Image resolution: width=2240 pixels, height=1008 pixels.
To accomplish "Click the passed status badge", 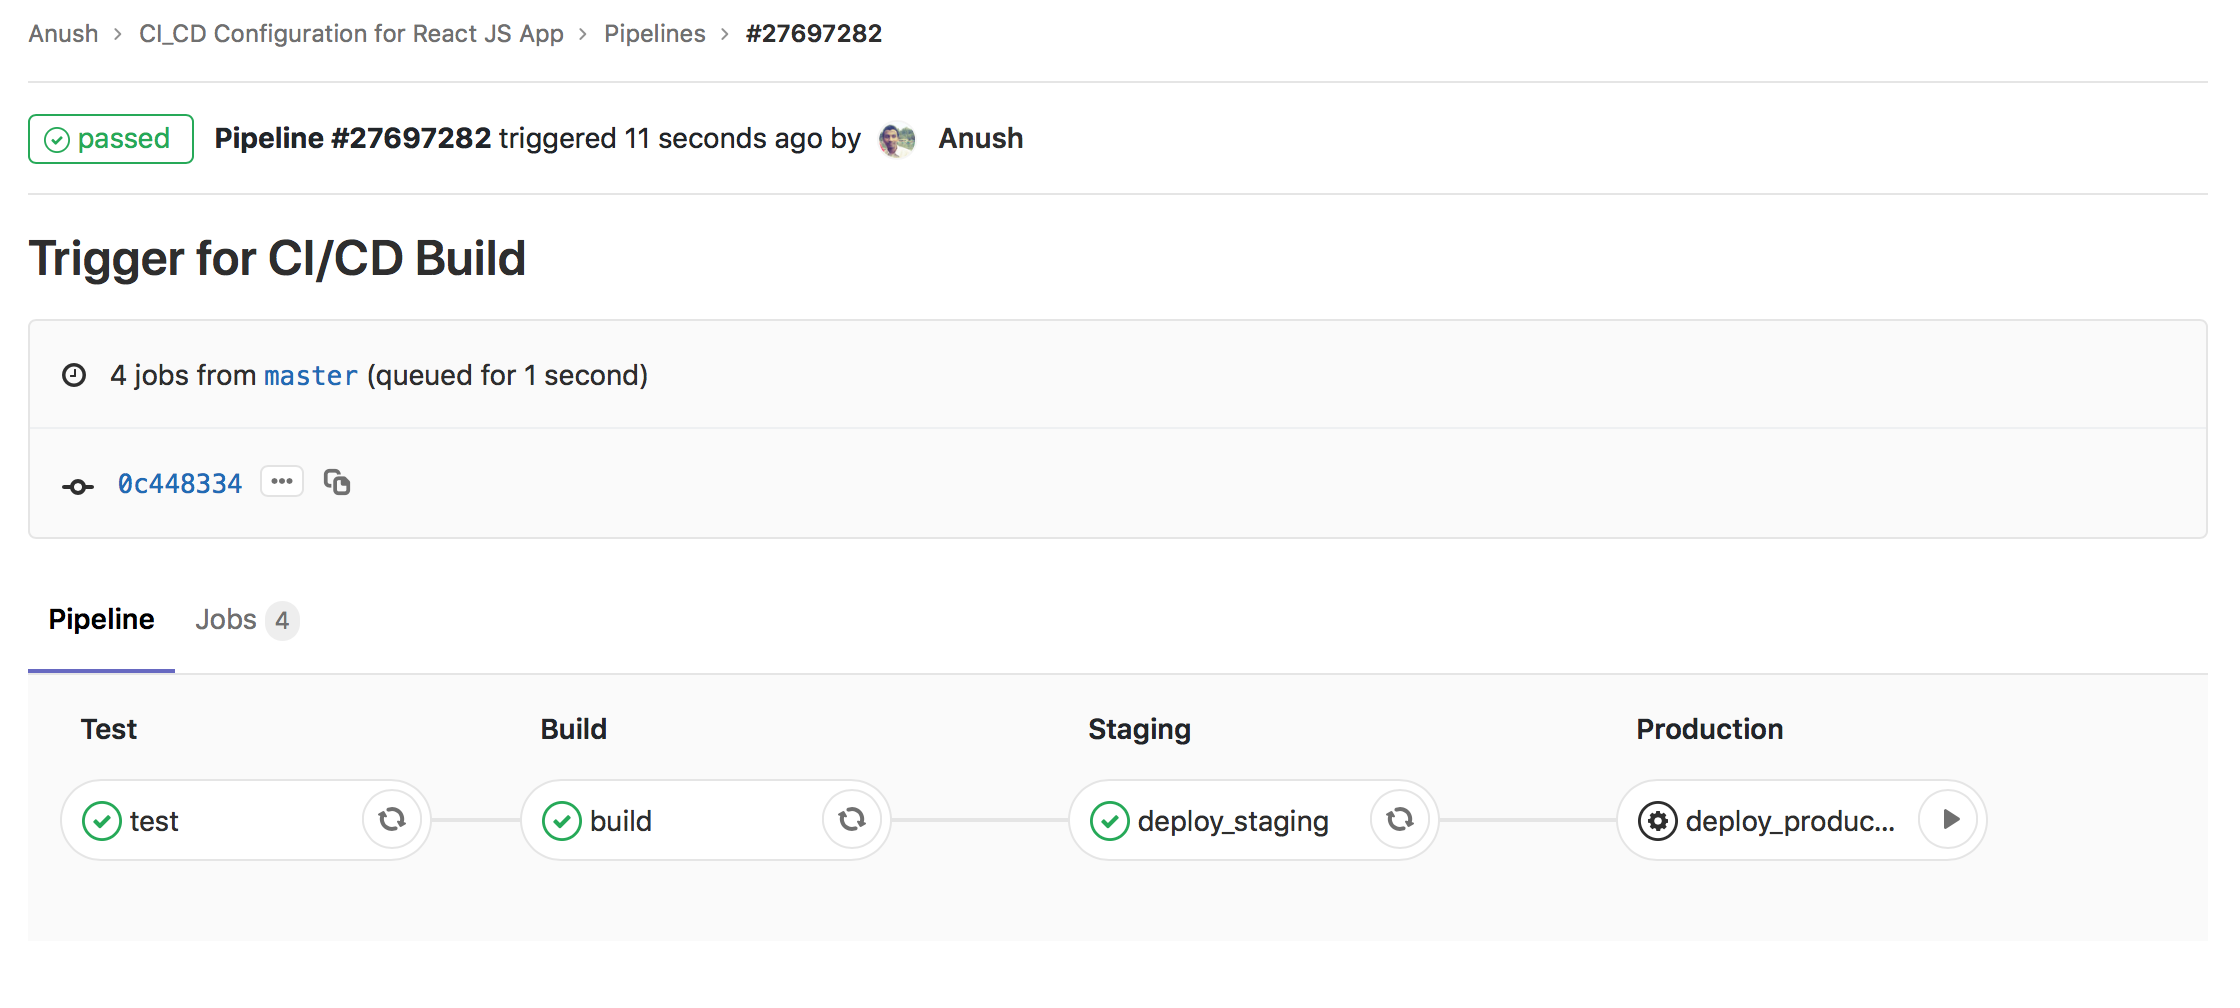I will point(111,139).
